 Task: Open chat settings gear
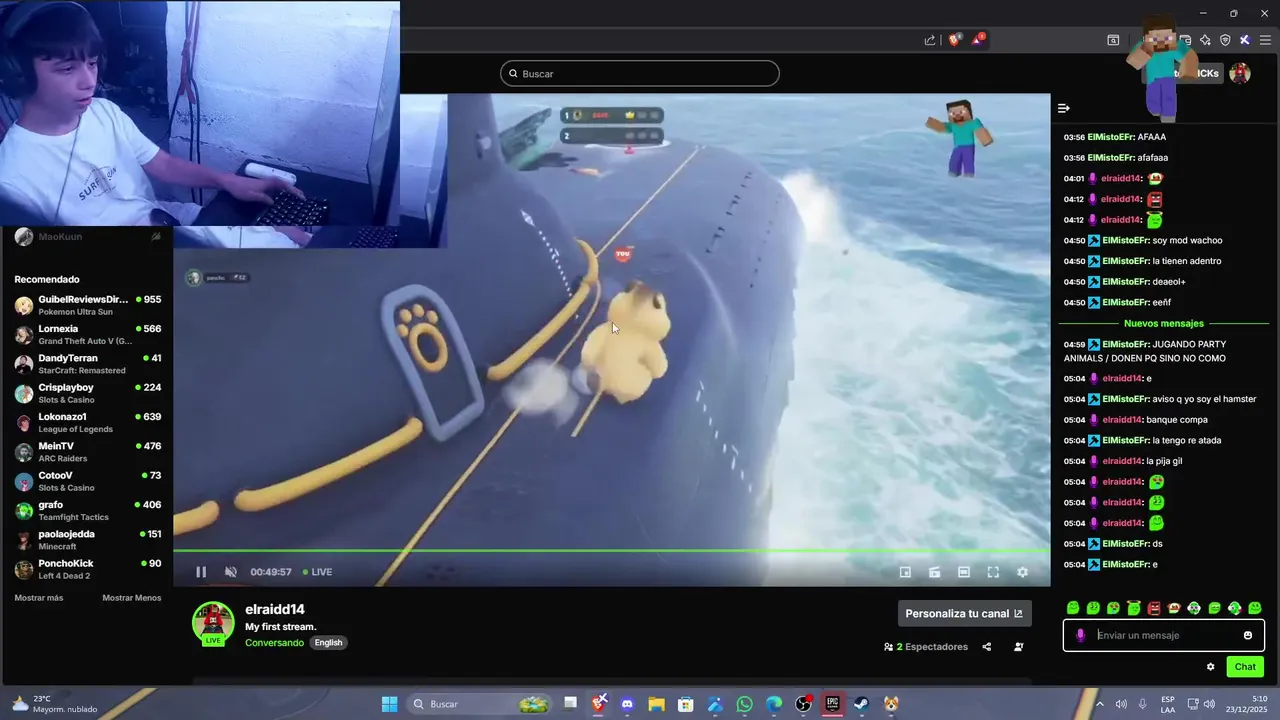click(1211, 667)
